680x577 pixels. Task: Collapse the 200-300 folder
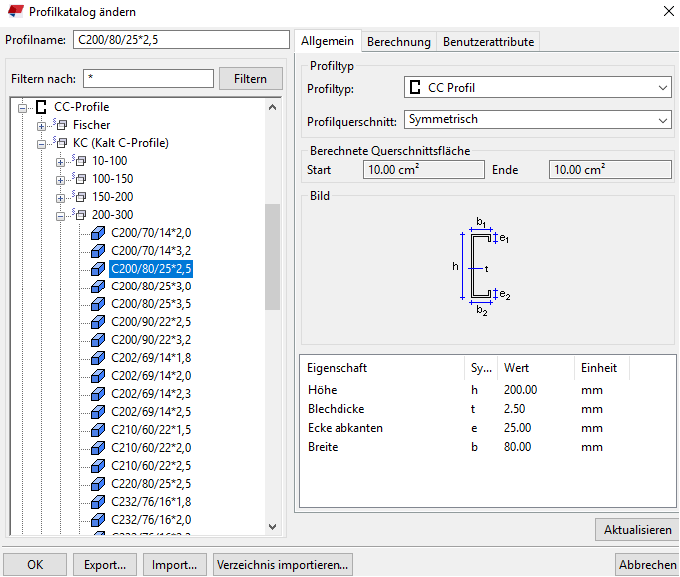pyautogui.click(x=60, y=216)
